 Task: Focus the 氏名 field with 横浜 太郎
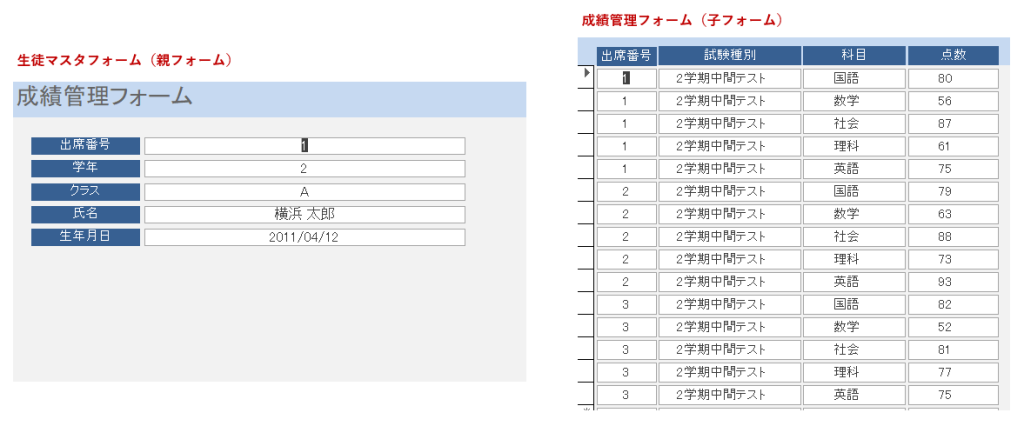[x=304, y=214]
